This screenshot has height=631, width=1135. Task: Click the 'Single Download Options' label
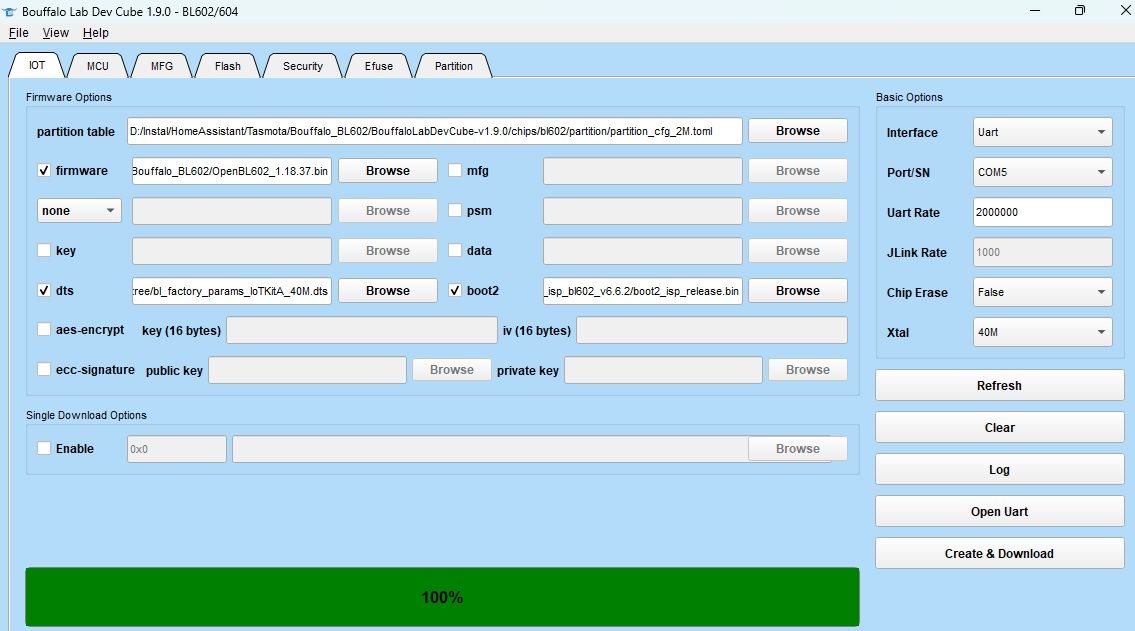pos(86,415)
